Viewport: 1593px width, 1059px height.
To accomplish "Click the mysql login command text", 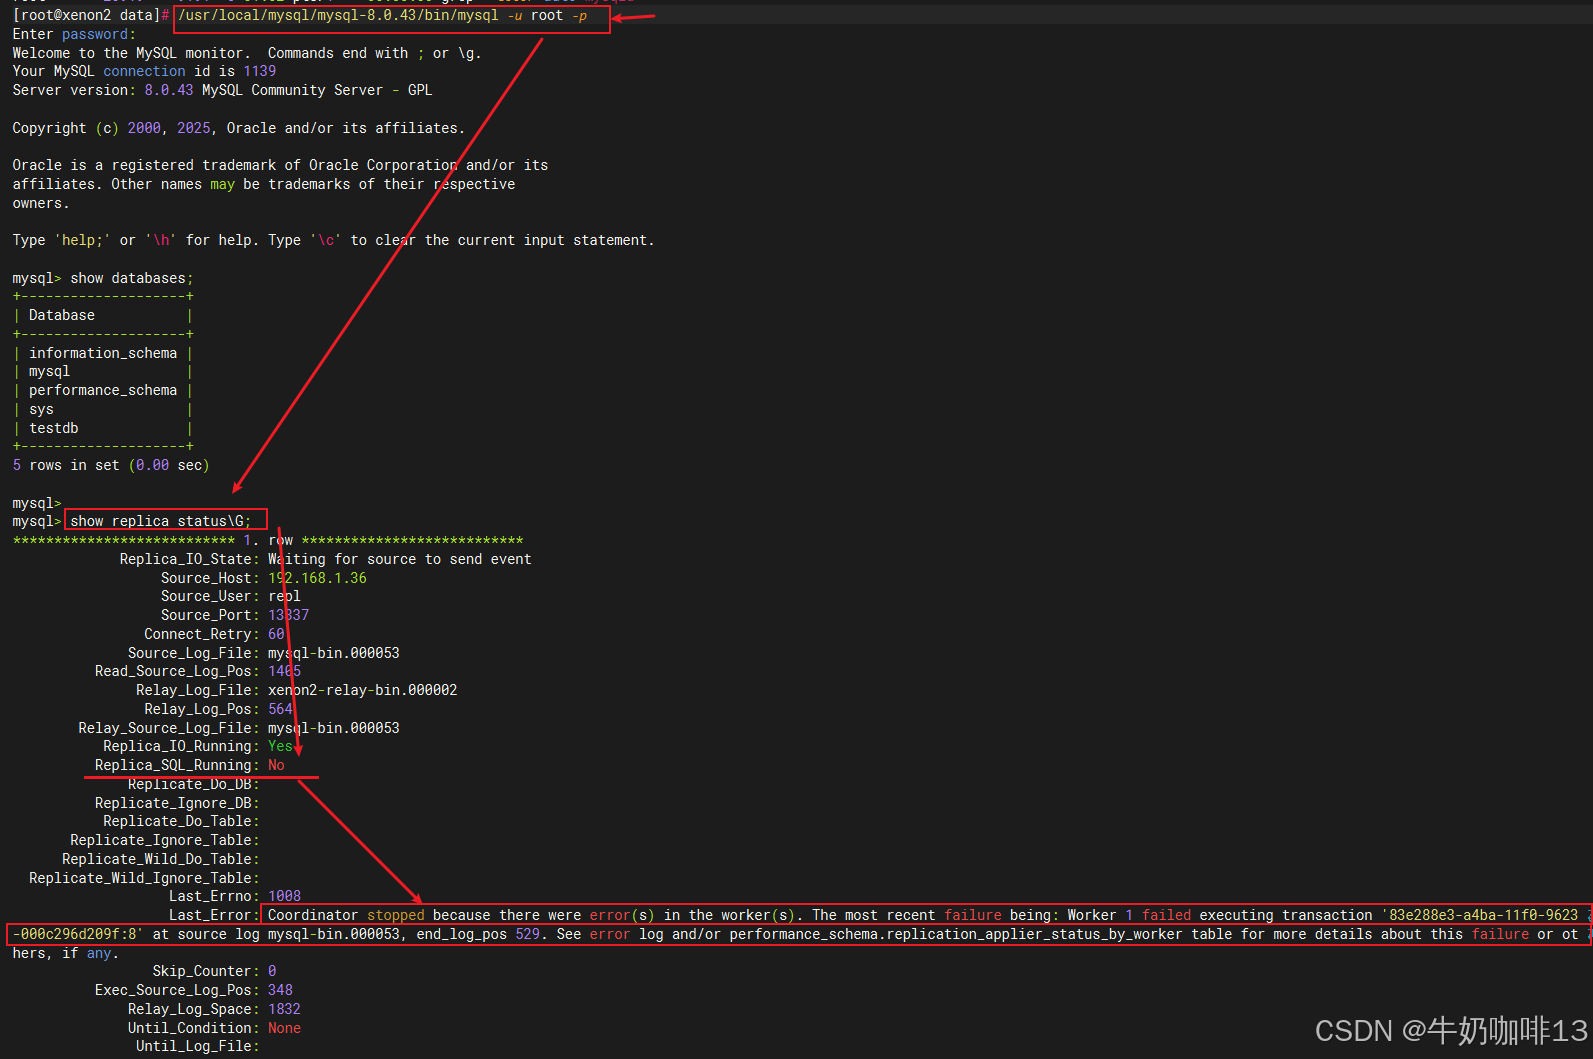I will coord(383,16).
